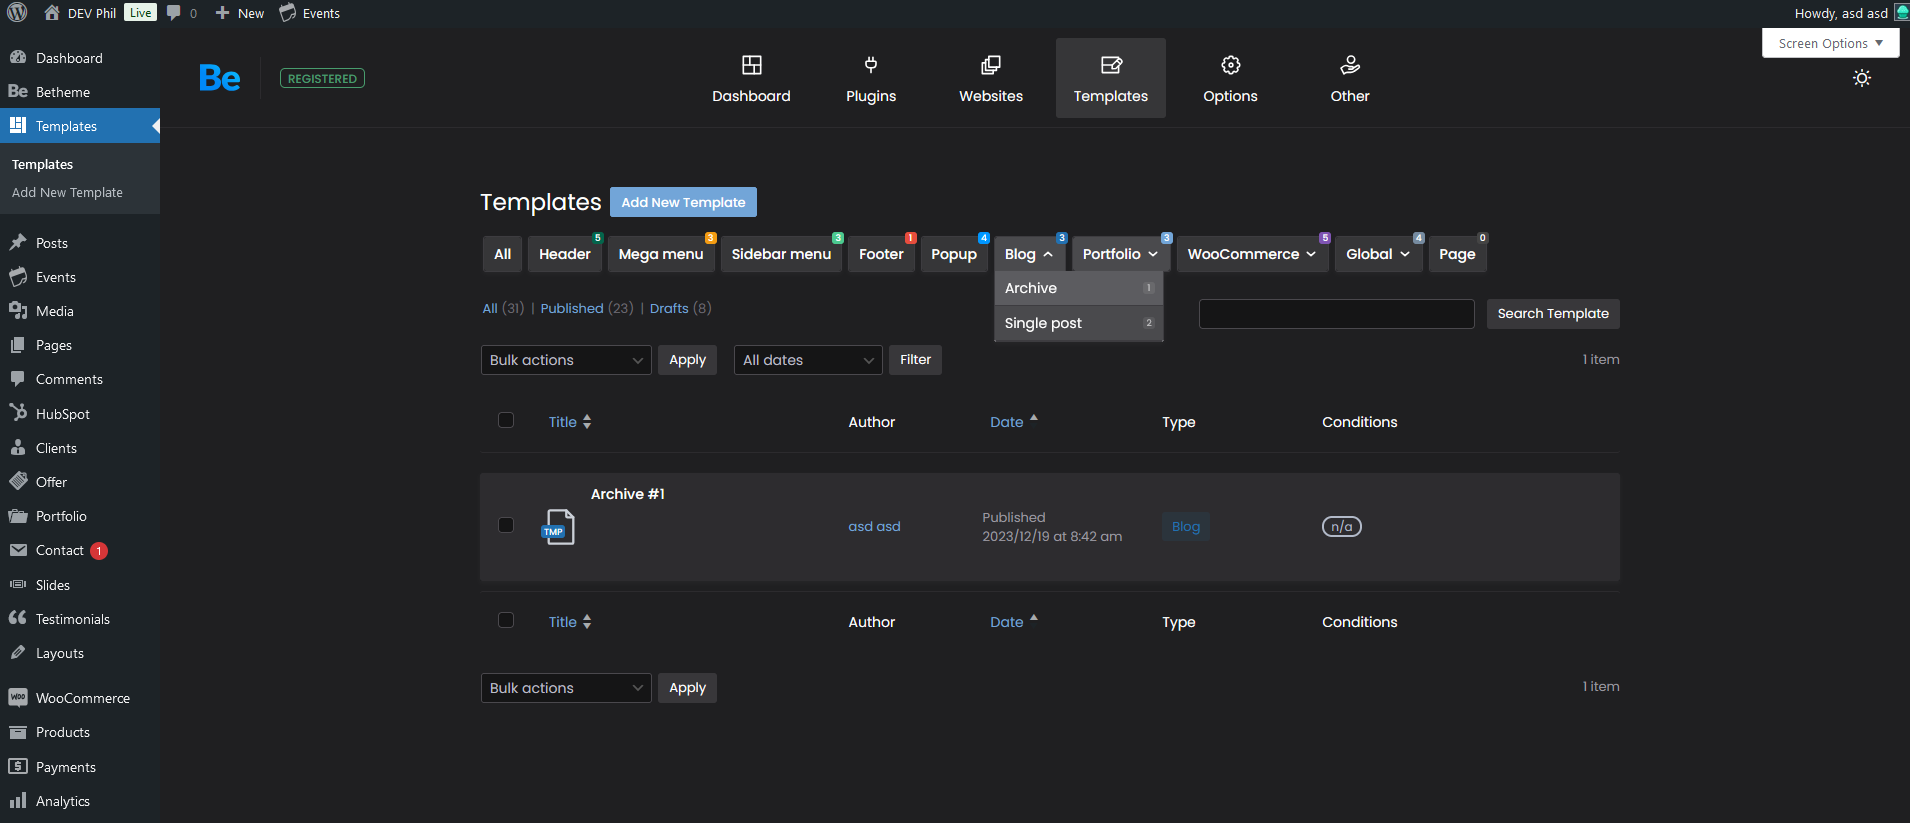Image resolution: width=1910 pixels, height=823 pixels.
Task: Open Pages in the sidebar
Action: [x=80, y=345]
